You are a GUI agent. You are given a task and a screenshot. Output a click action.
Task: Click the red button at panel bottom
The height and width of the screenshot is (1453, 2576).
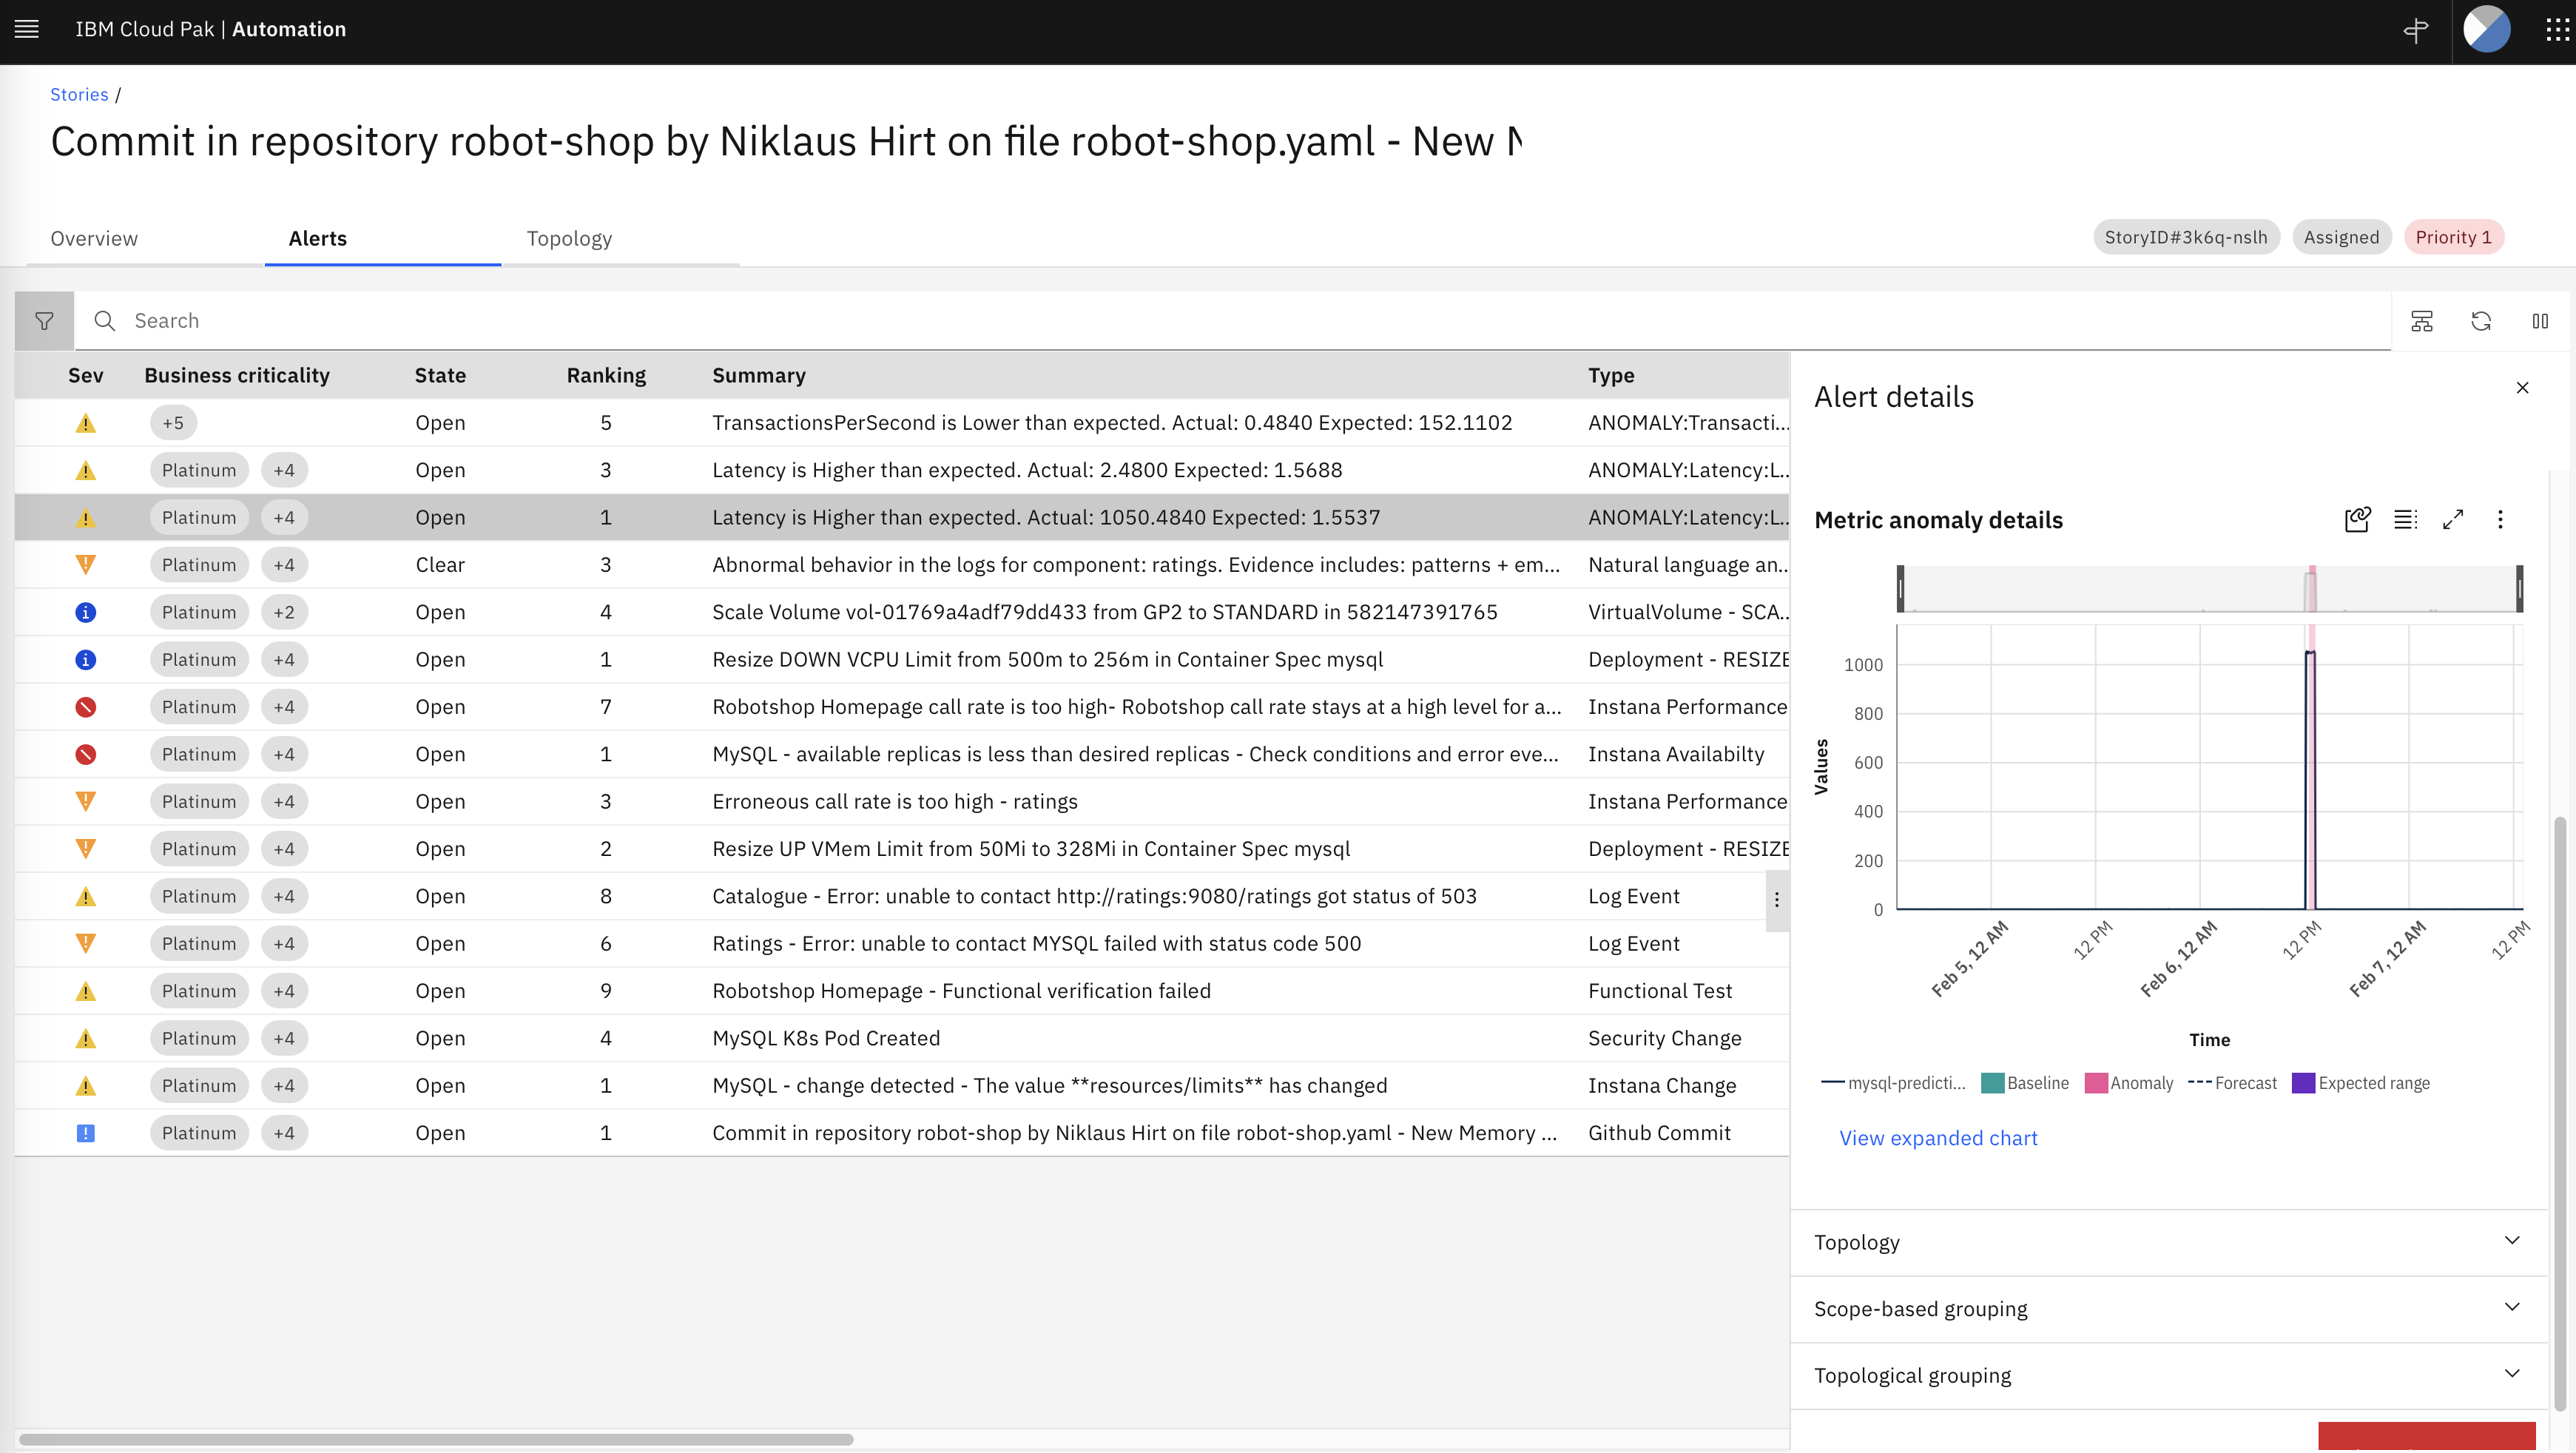(2426, 1437)
